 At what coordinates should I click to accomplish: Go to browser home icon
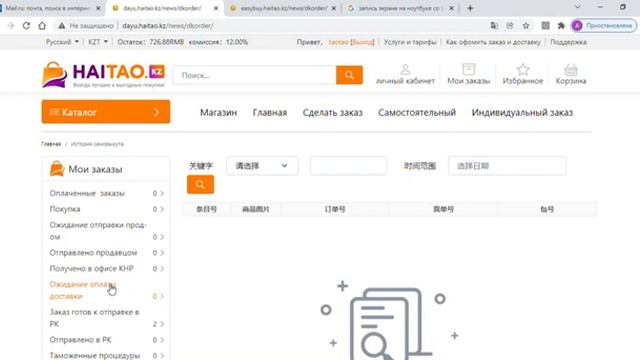pyautogui.click(x=42, y=25)
